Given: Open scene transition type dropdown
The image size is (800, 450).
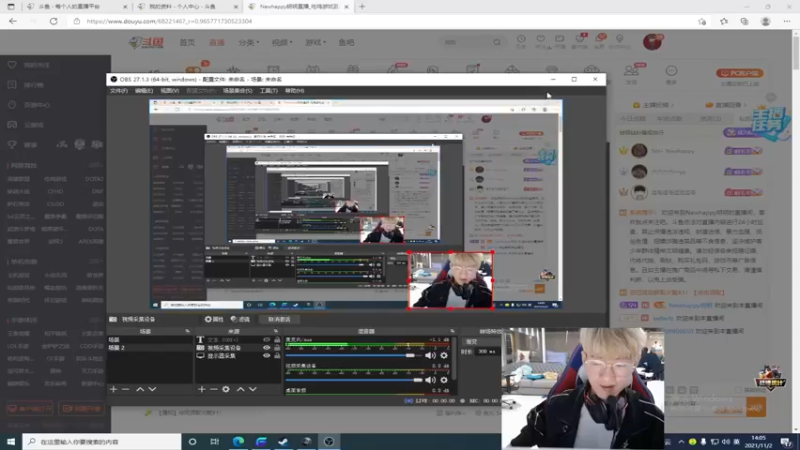Looking at the screenshot, I should (x=480, y=341).
